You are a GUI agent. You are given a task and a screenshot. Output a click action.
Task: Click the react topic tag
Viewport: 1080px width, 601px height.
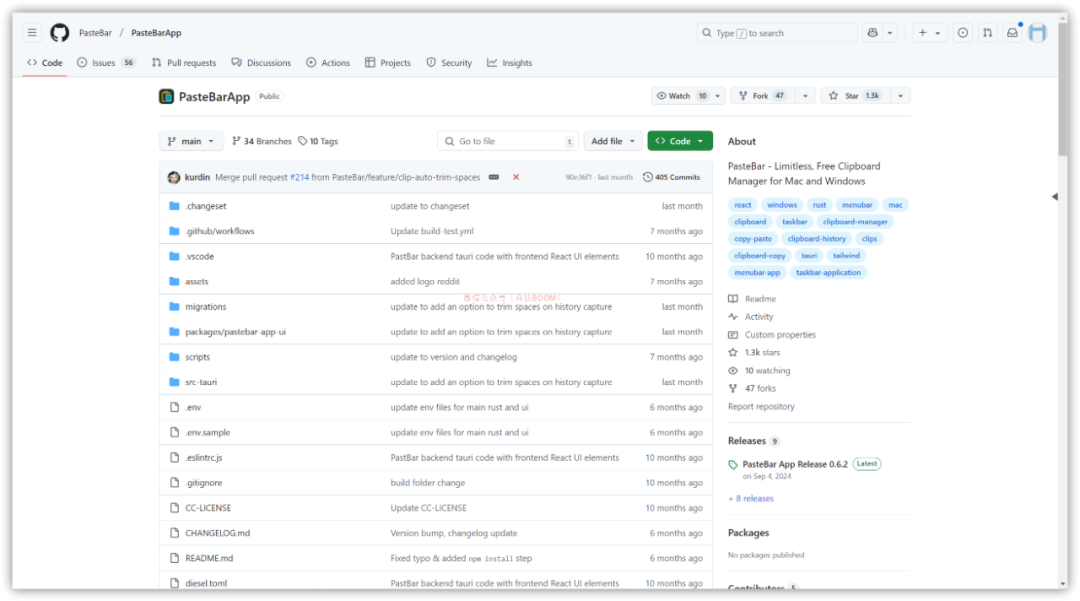coord(742,204)
